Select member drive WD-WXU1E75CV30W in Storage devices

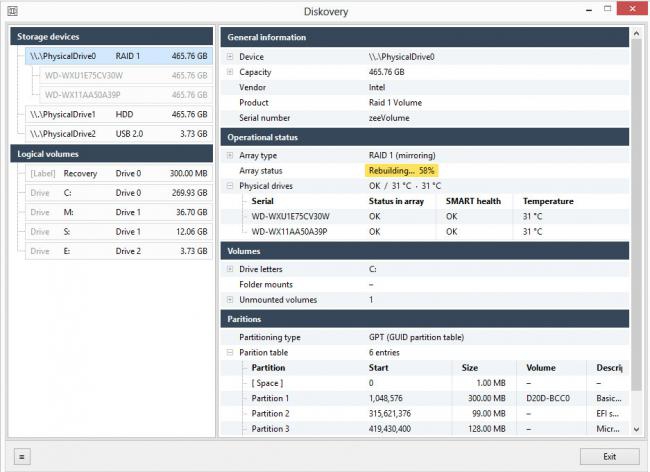(x=126, y=75)
